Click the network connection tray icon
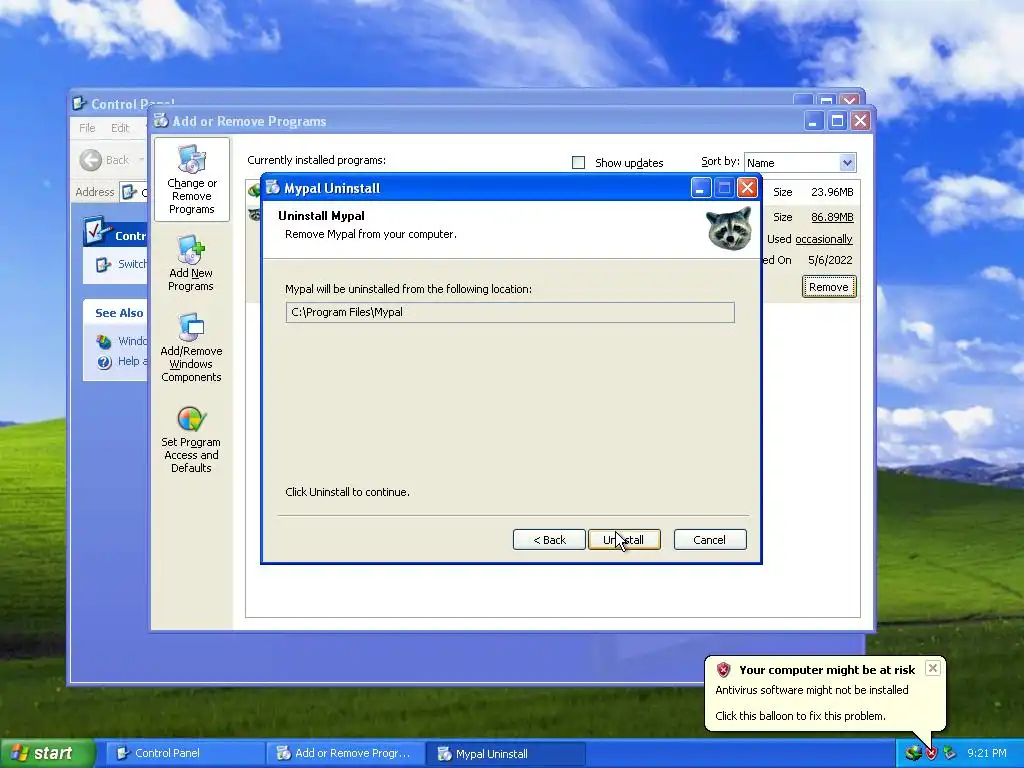The image size is (1024, 768). [913, 754]
